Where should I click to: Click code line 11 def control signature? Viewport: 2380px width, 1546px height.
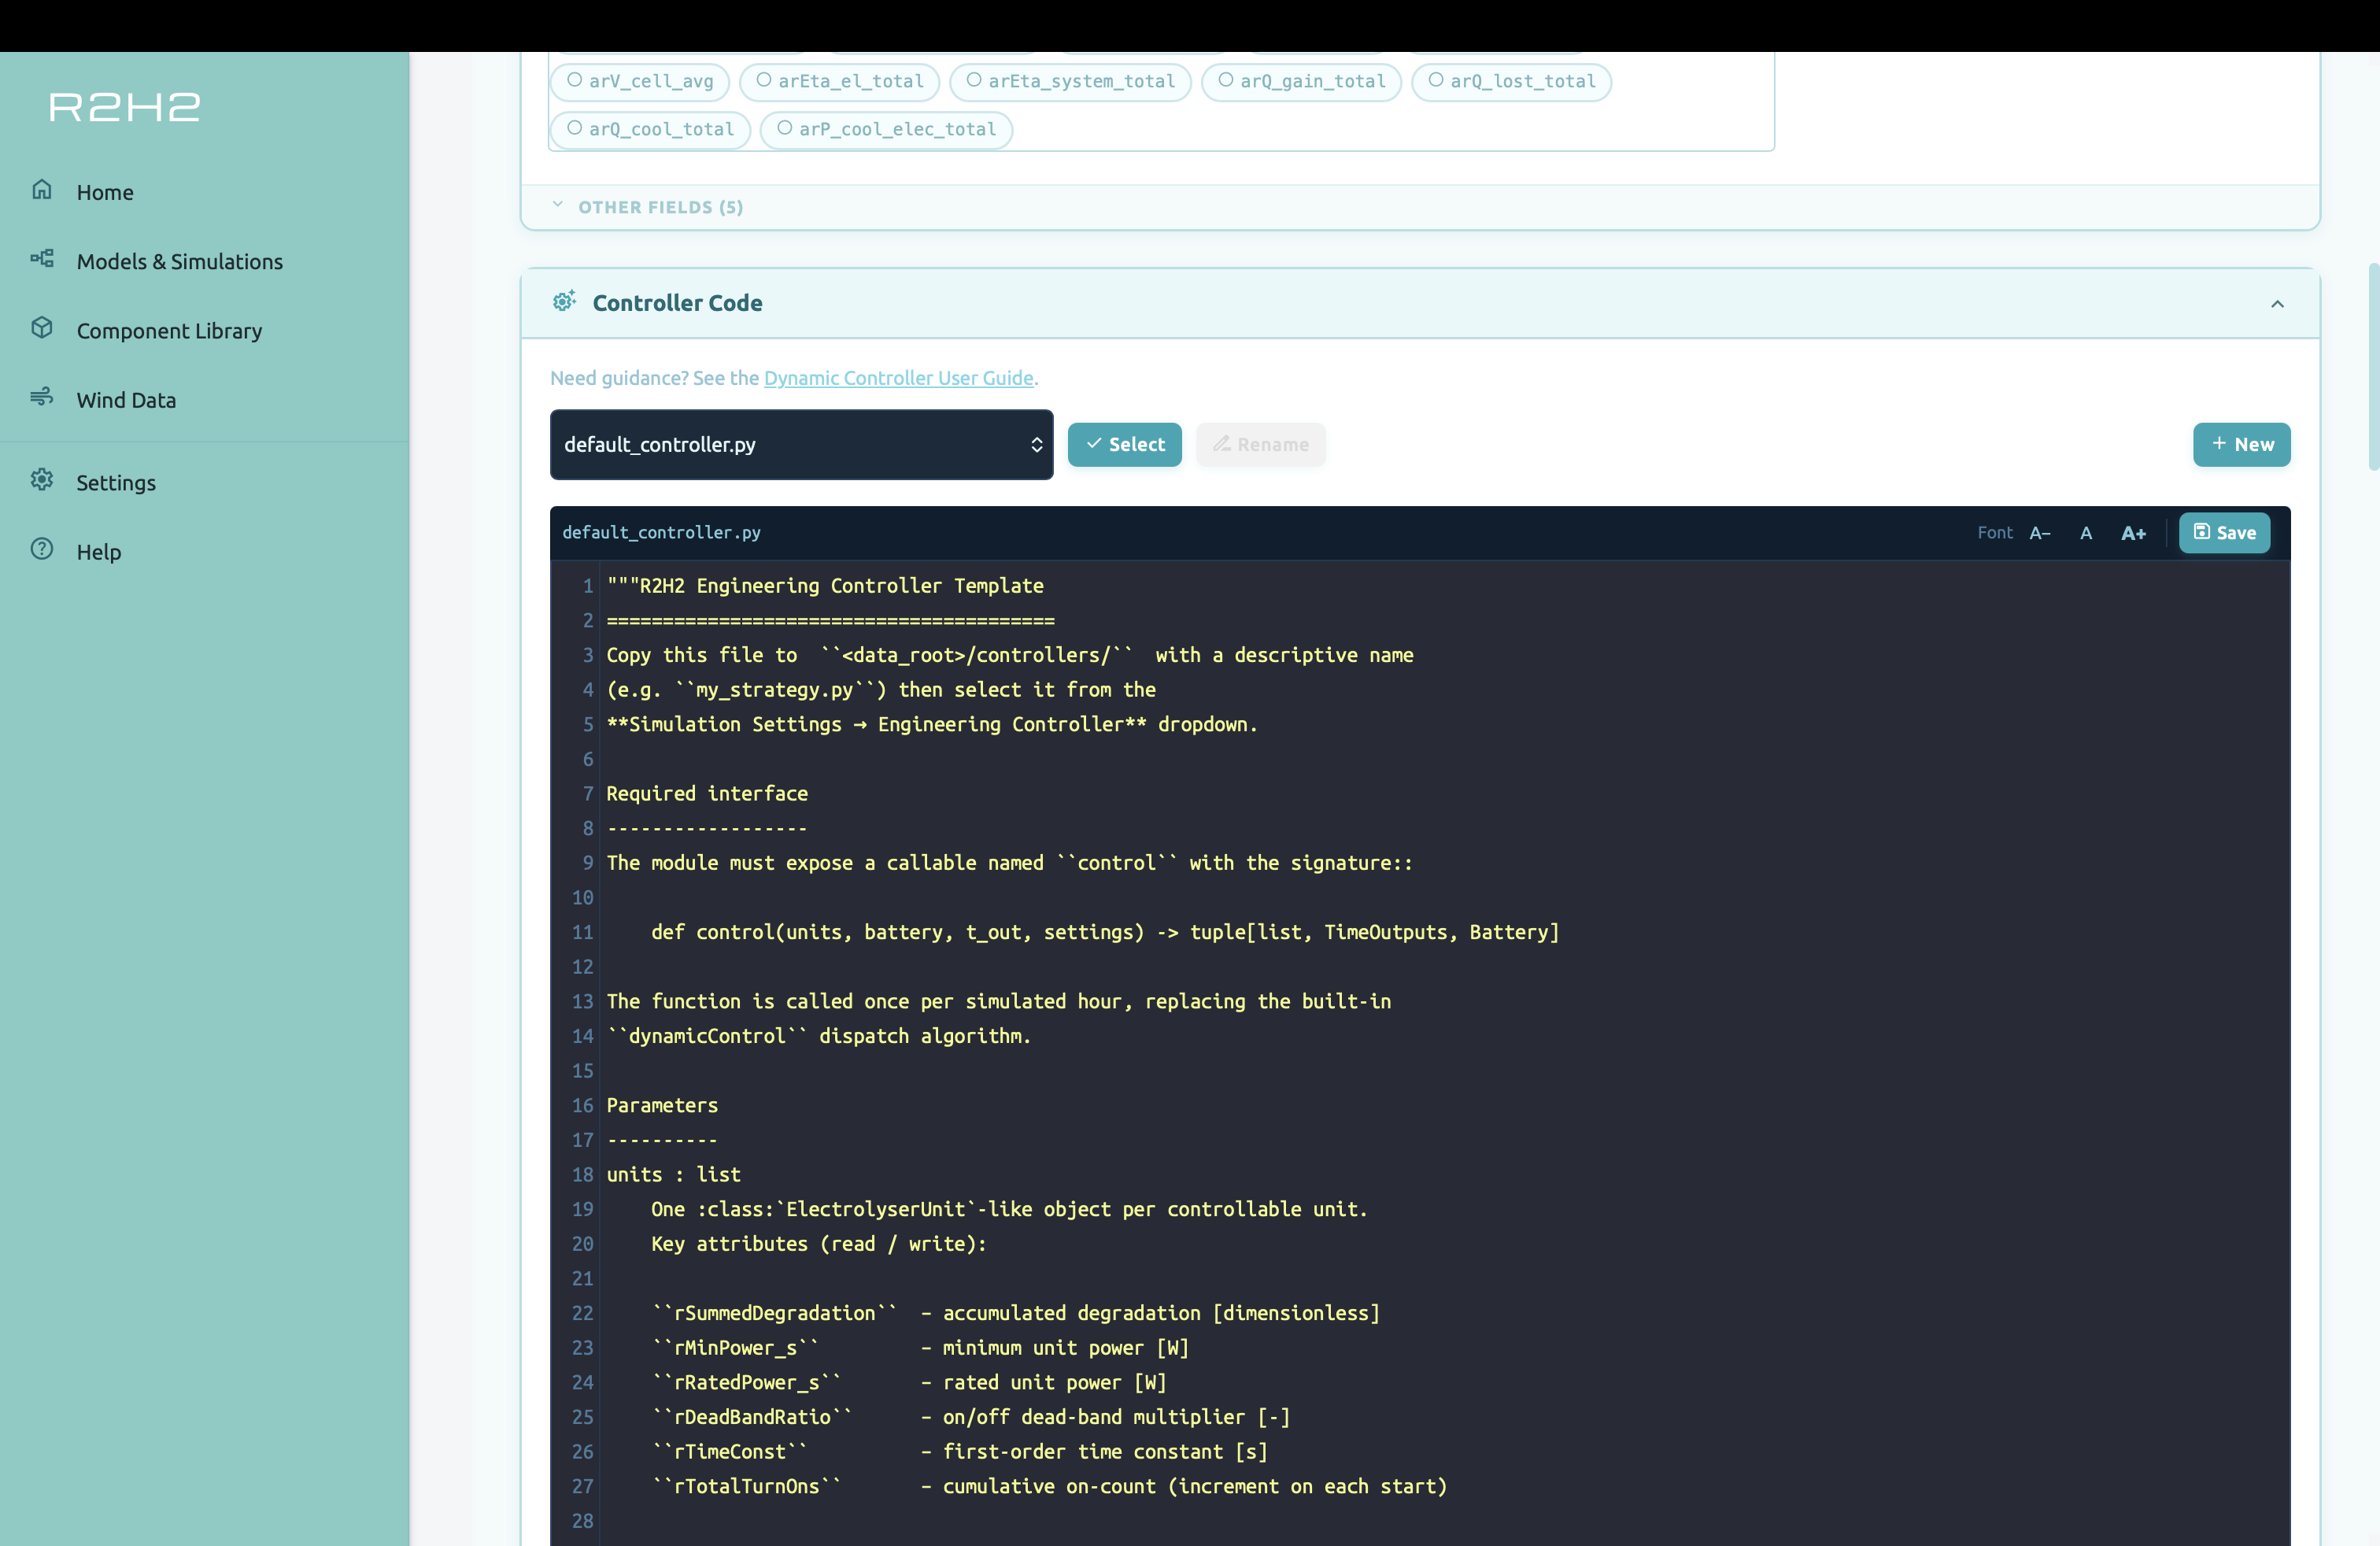[x=1105, y=932]
